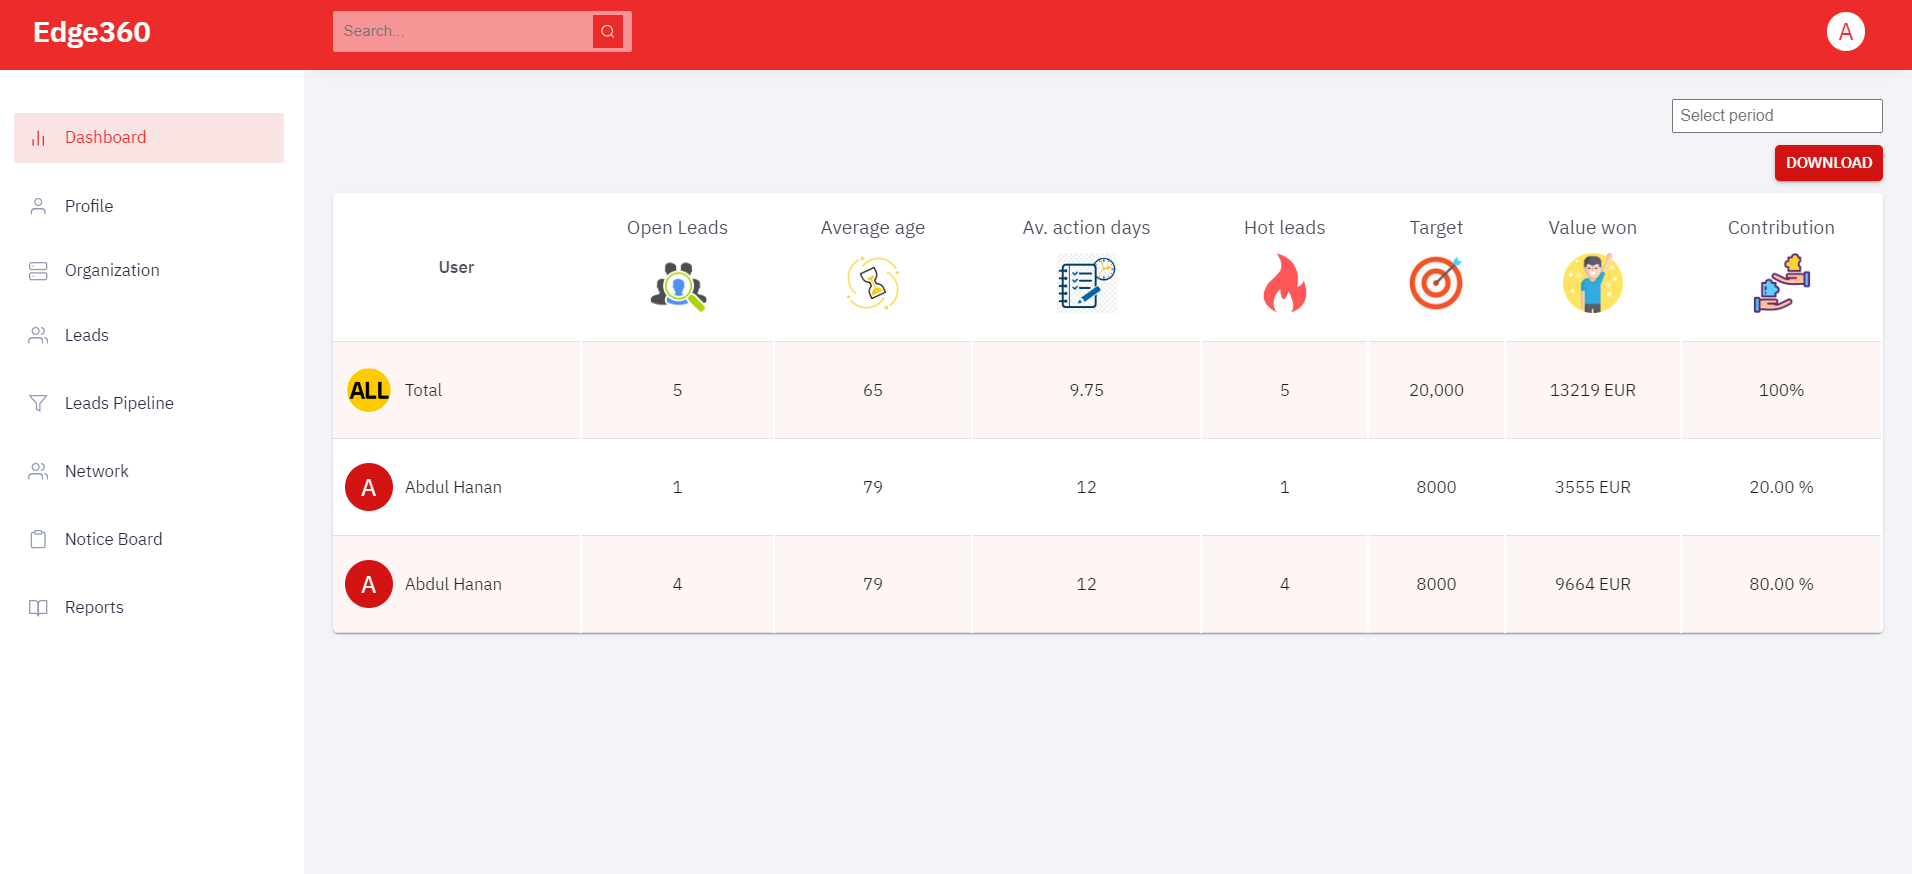Focus the Search input field
The image size is (1912, 874).
point(463,32)
